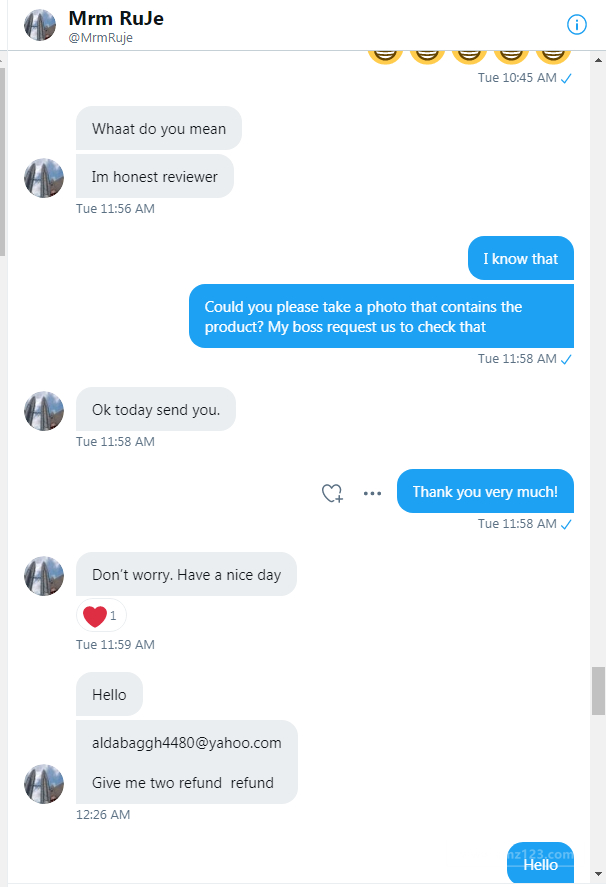
Task: Click the header profile avatar
Action: coord(39,25)
